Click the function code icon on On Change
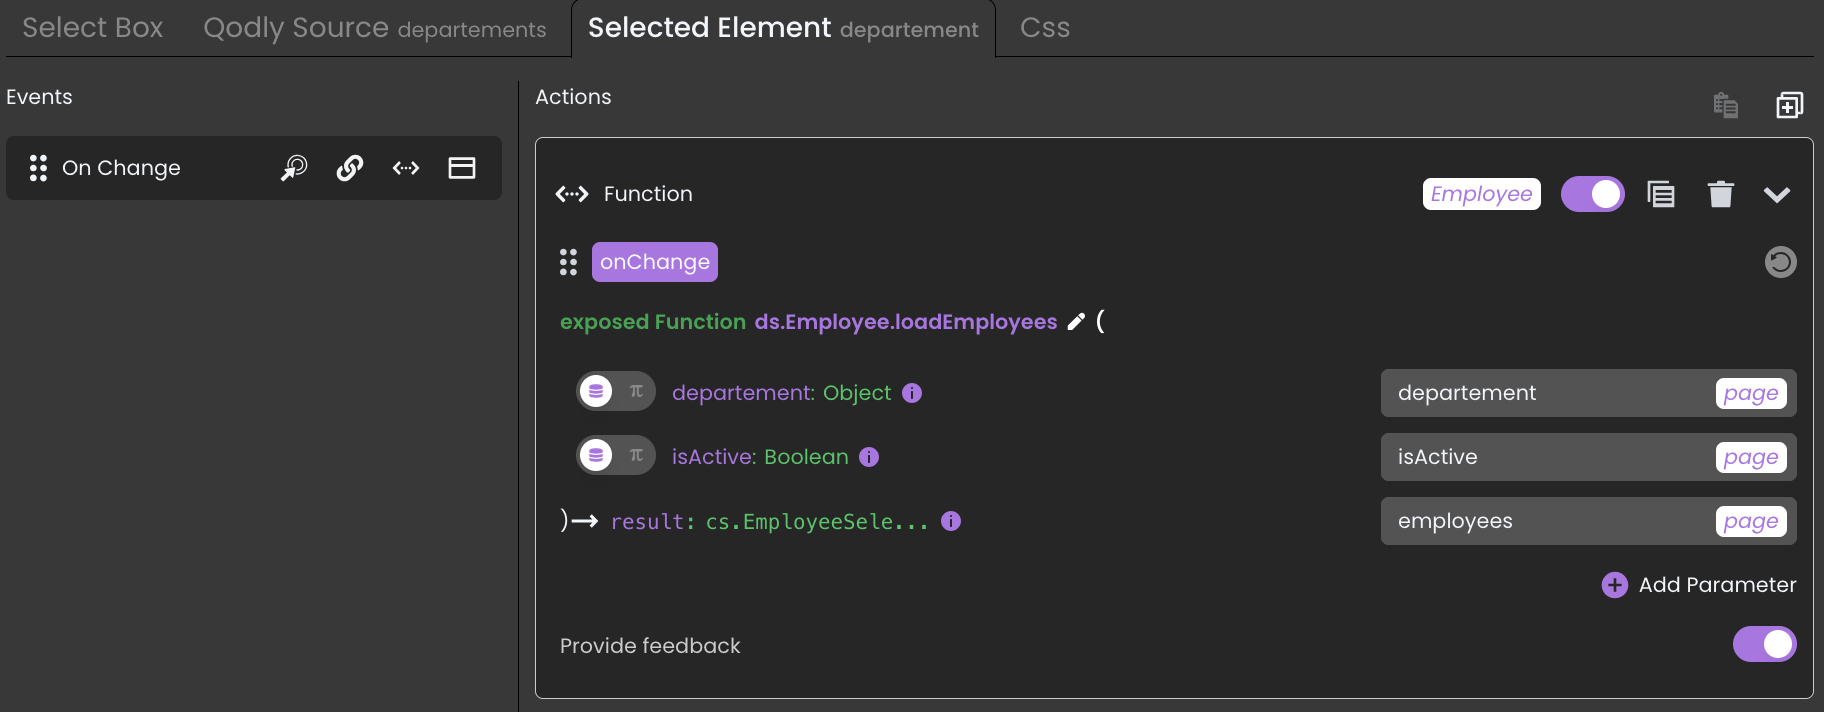This screenshot has height=712, width=1824. point(406,168)
